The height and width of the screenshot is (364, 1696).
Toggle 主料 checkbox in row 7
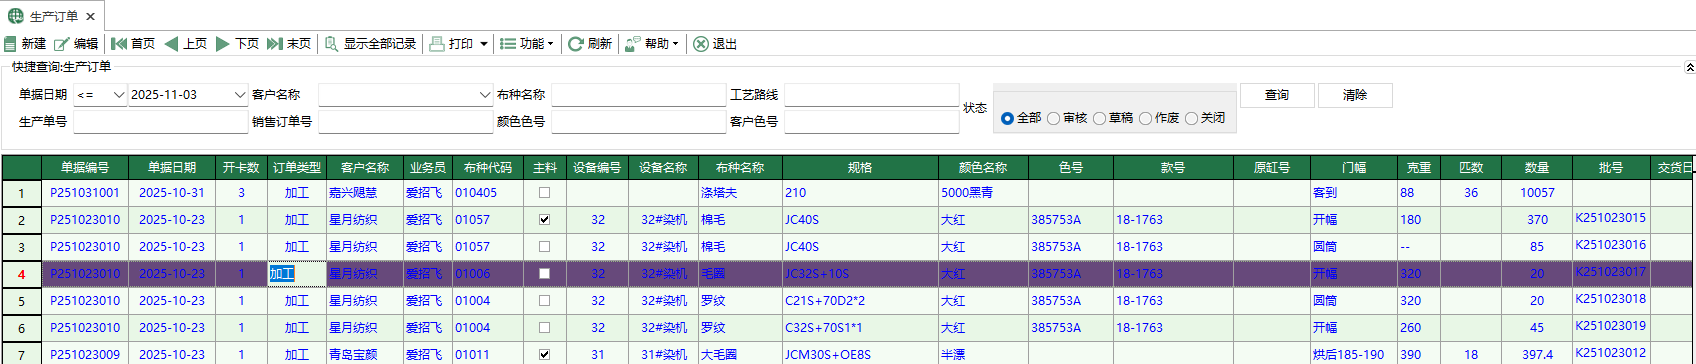pos(544,354)
